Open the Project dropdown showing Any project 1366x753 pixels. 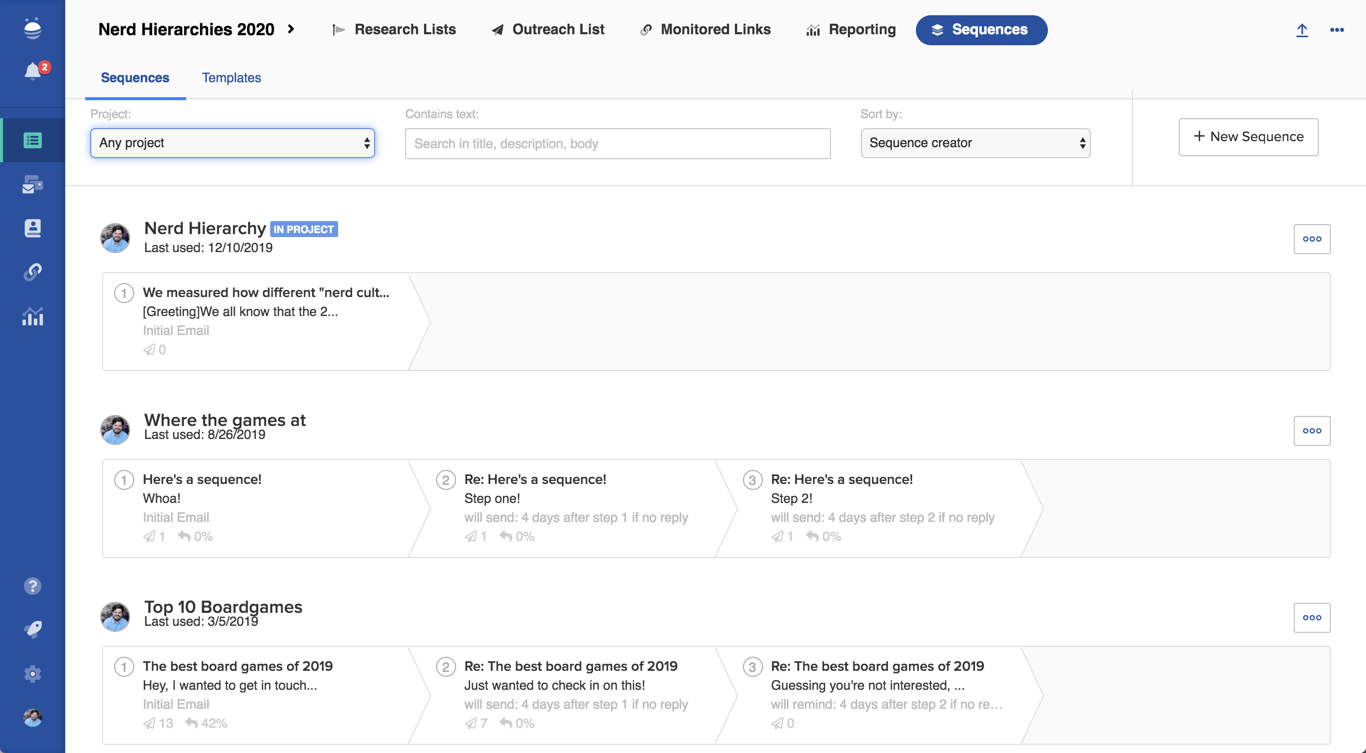click(x=232, y=143)
